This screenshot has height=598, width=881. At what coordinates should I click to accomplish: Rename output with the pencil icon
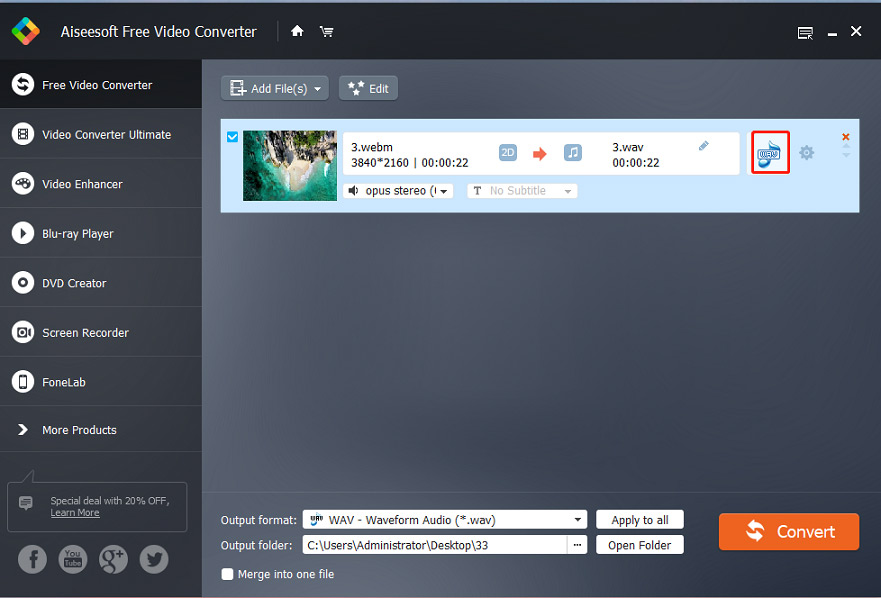(x=703, y=146)
